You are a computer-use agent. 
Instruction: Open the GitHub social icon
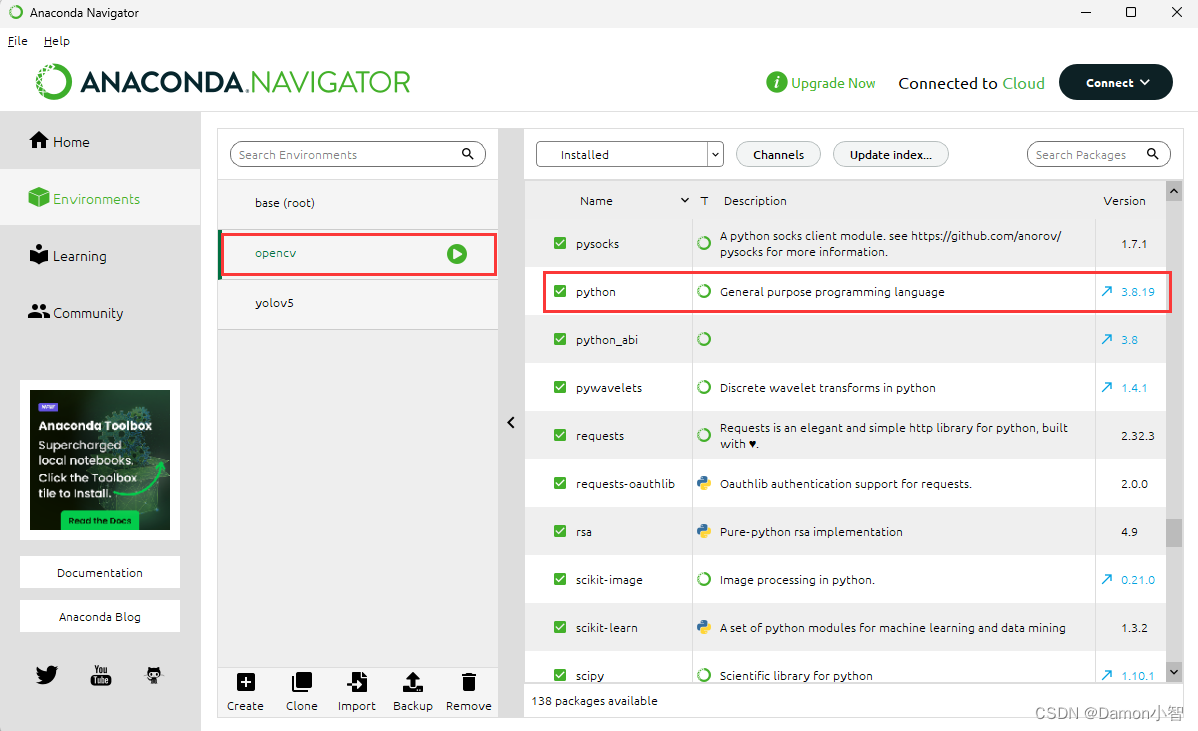154,675
